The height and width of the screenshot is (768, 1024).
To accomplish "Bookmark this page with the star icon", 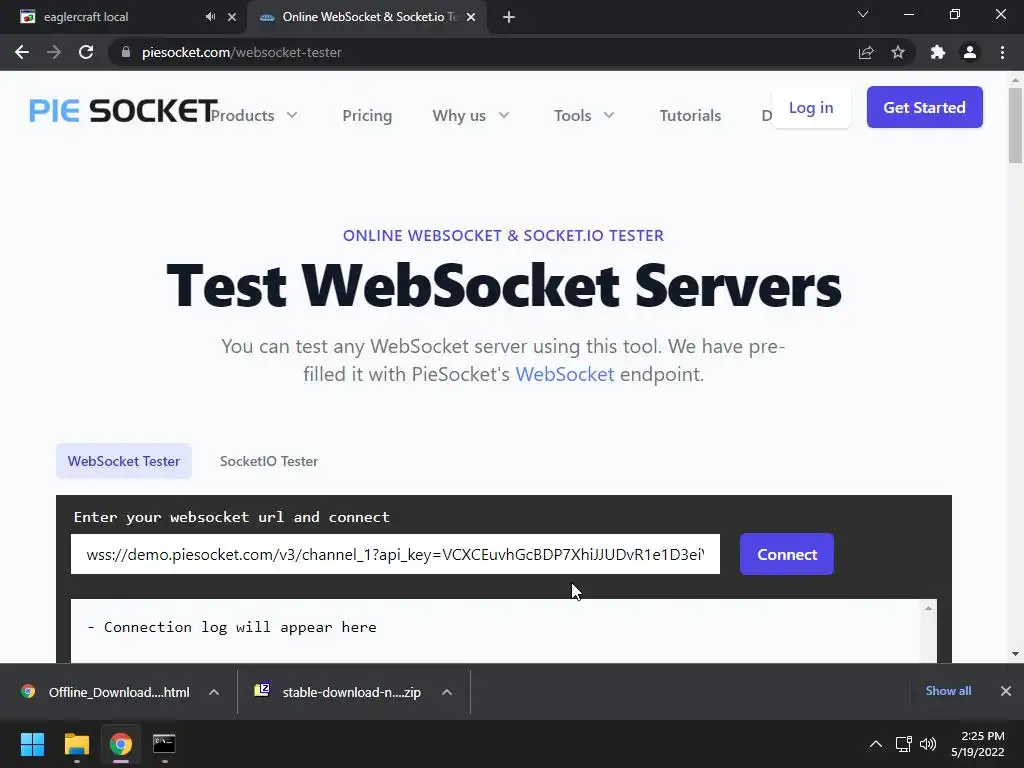I will pos(898,52).
